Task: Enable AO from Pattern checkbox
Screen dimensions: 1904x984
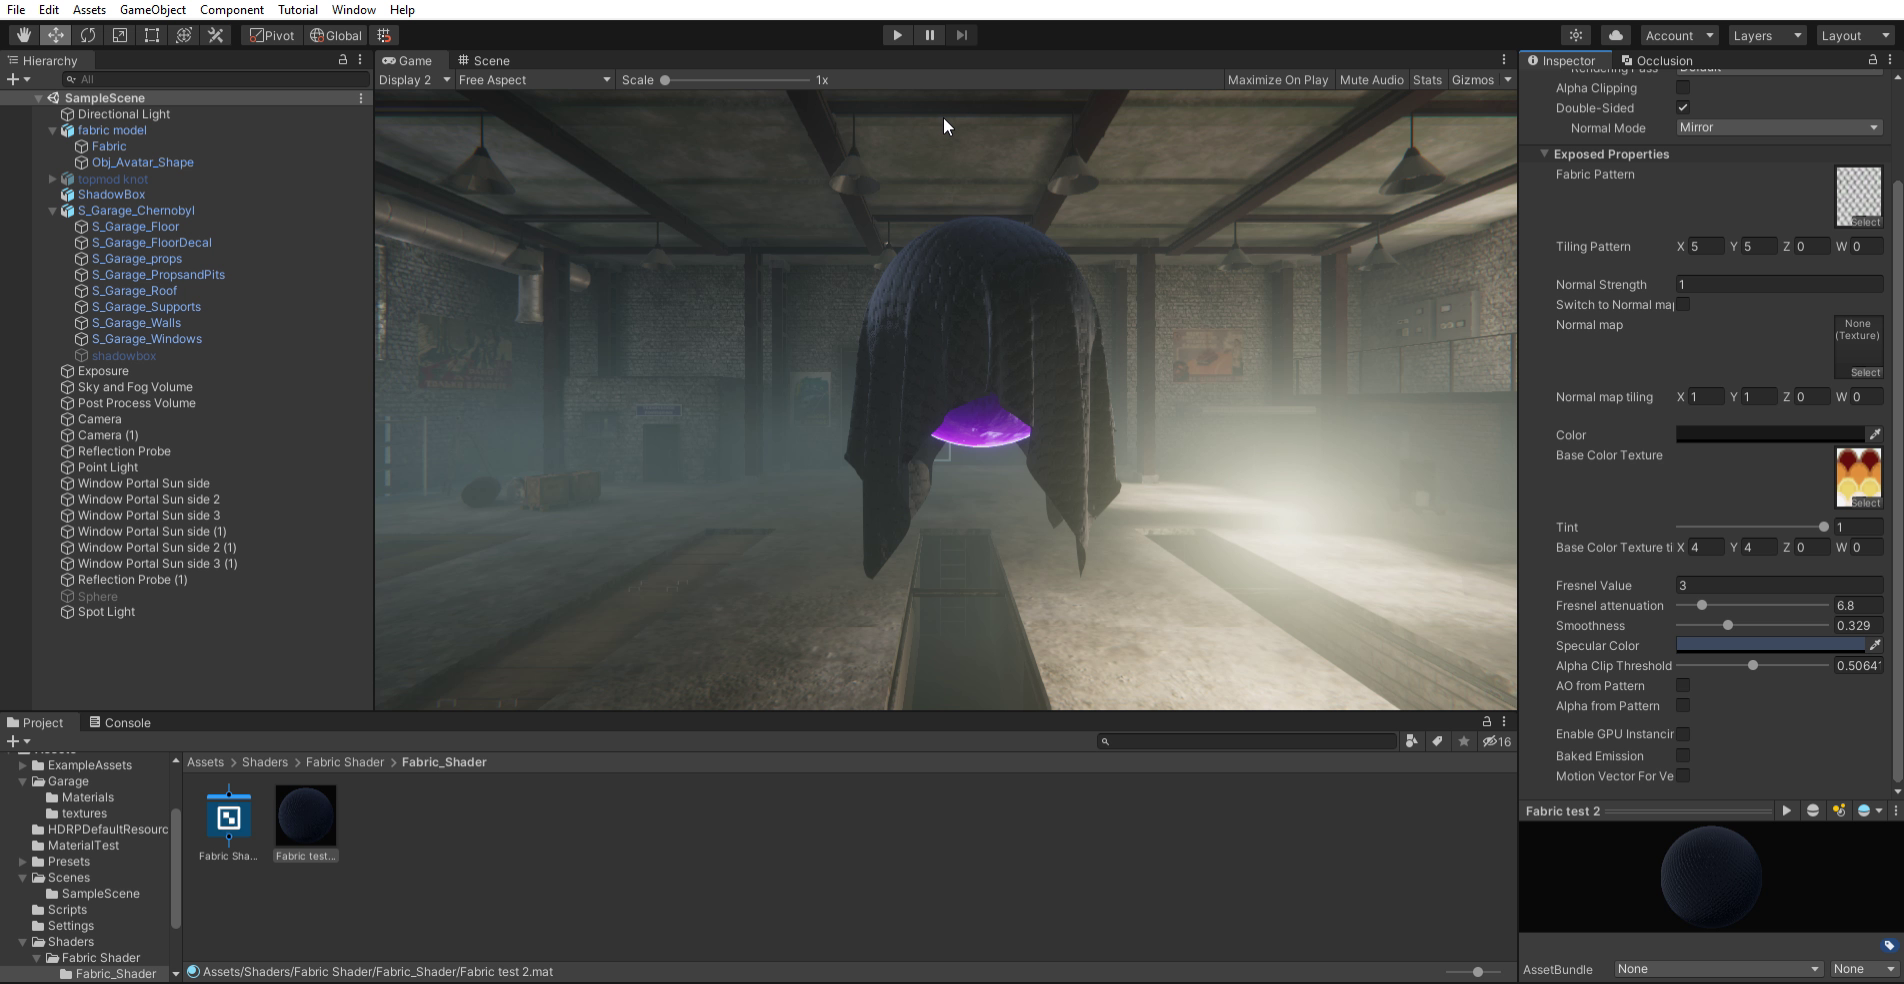Action: point(1683,685)
